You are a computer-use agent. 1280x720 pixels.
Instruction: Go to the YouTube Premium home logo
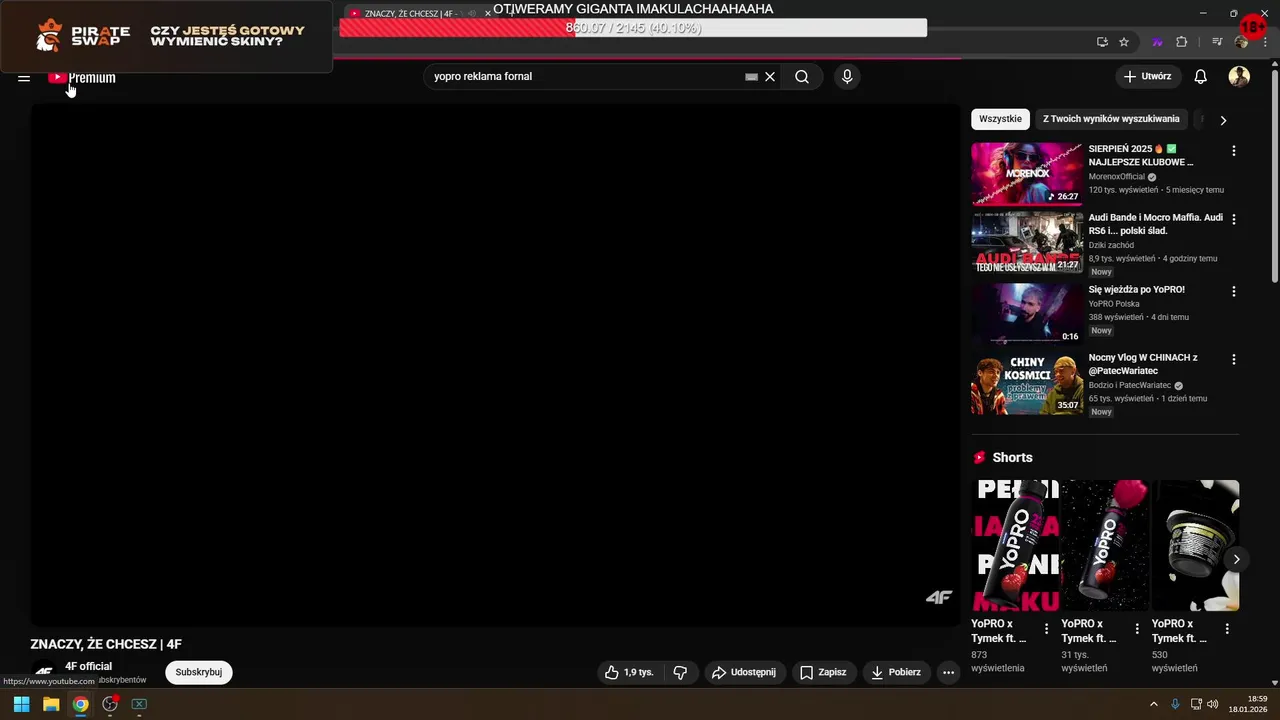coord(82,77)
